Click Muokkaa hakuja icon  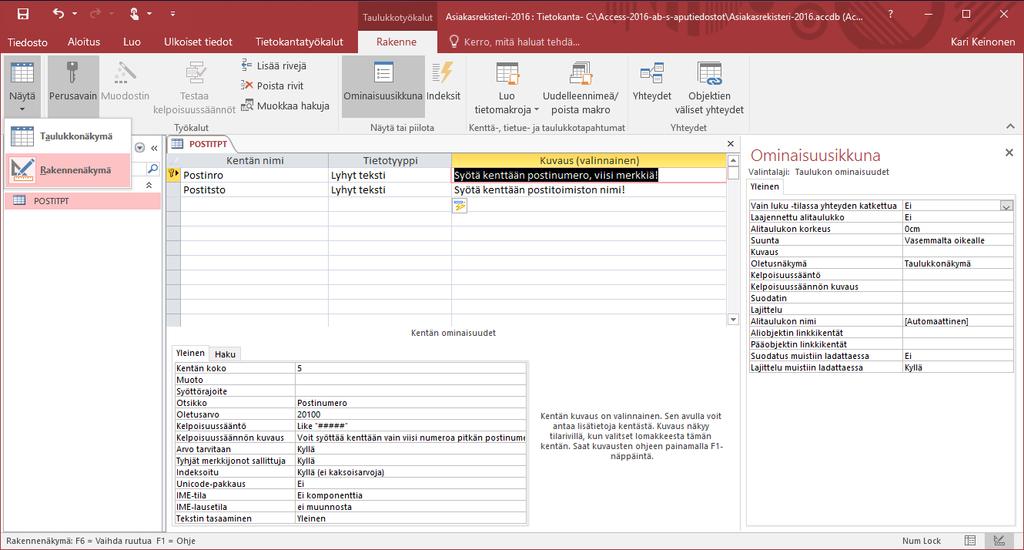[247, 105]
